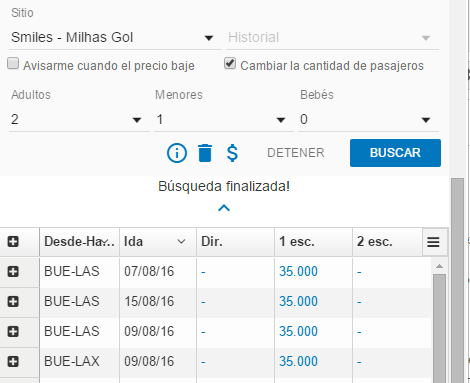The height and width of the screenshot is (383, 470).
Task: Click the 35.000 price for BUE-LAX
Action: click(298, 362)
